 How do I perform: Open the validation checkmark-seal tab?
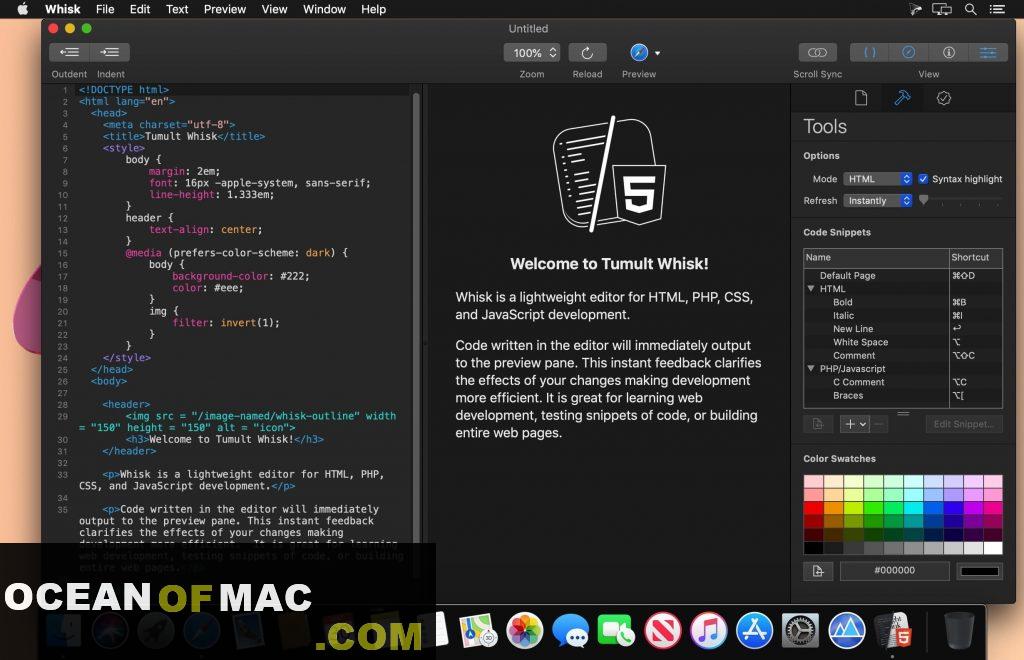(x=944, y=98)
